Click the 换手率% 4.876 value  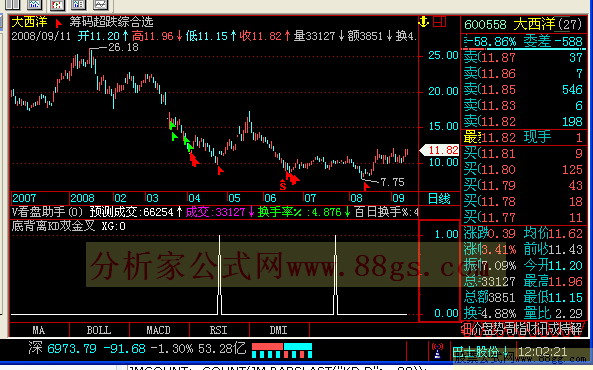click(300, 212)
